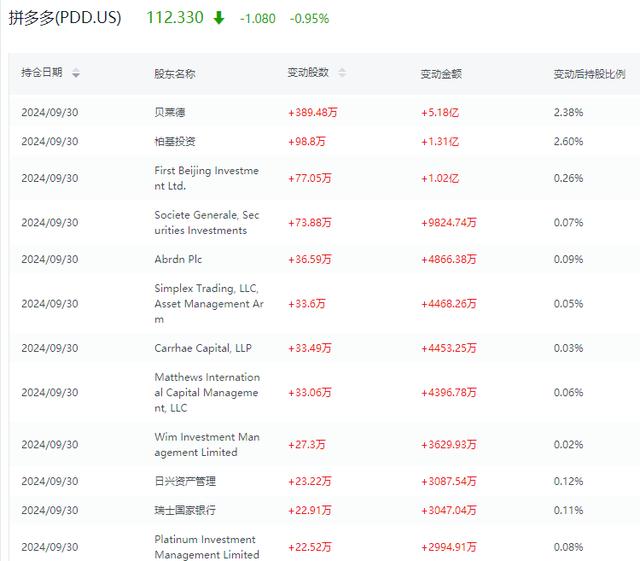Open shareholder Wim Investment Management Limited
Image resolution: width=640 pixels, height=561 pixels.
(207, 445)
